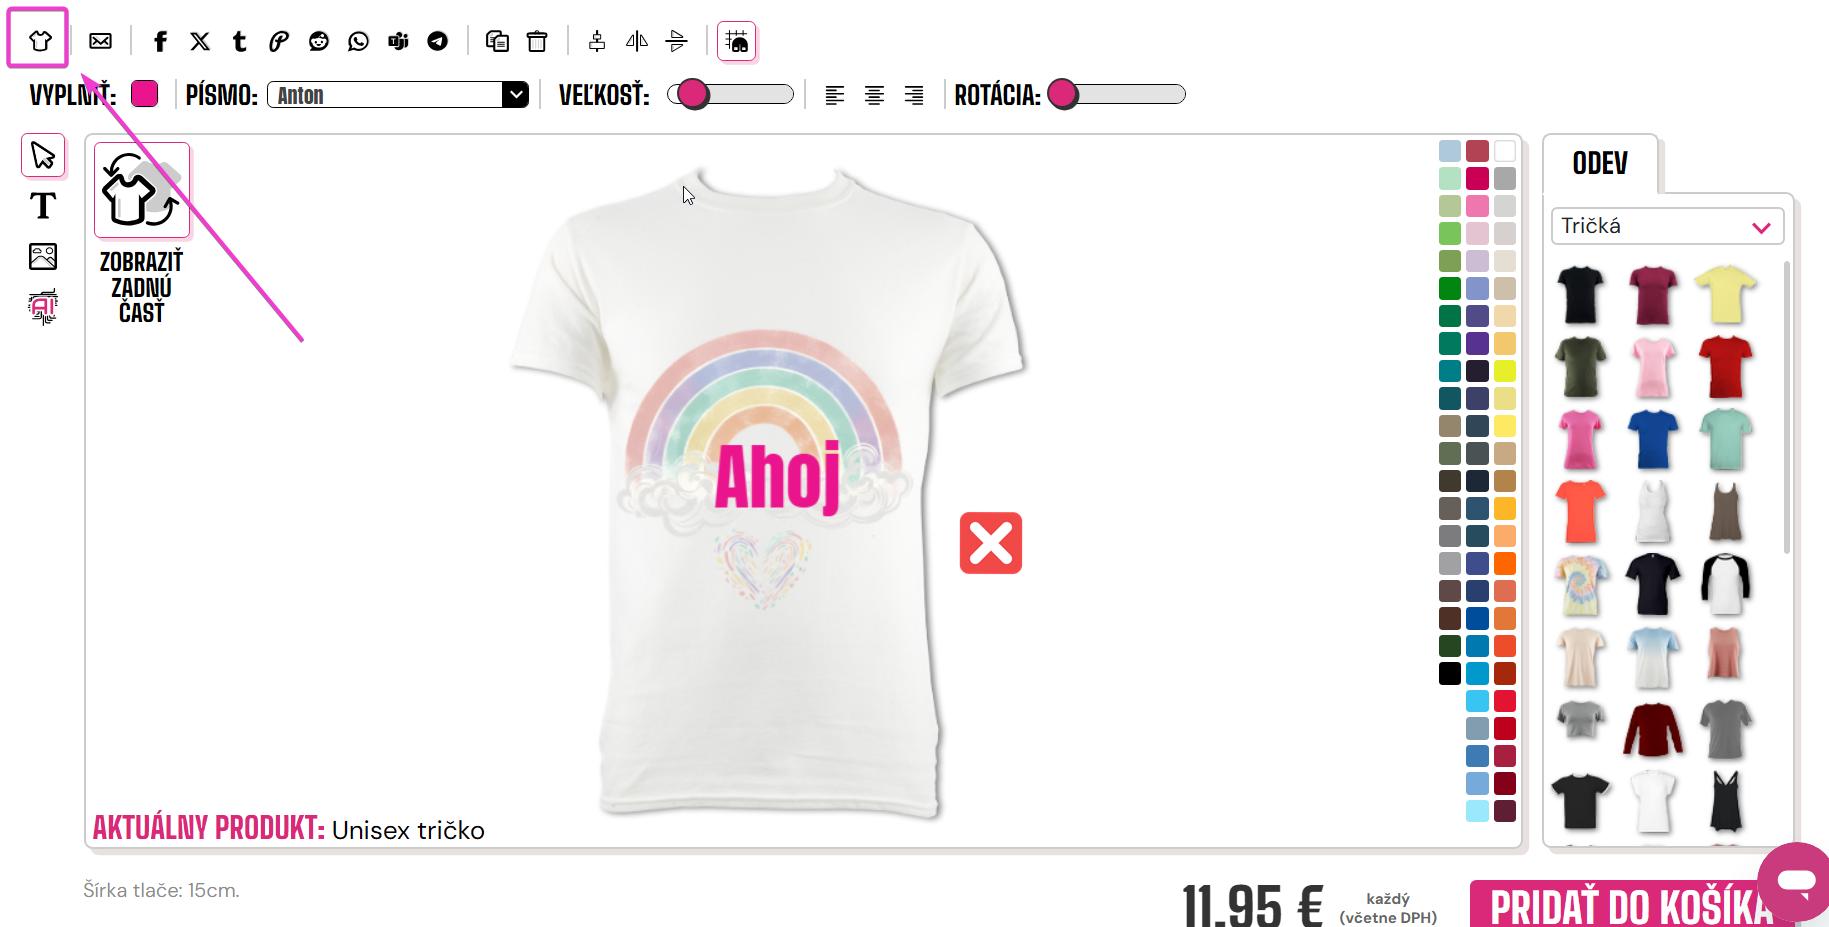This screenshot has width=1829, height=927.
Task: Open the AI design generator tool
Action: coord(43,307)
